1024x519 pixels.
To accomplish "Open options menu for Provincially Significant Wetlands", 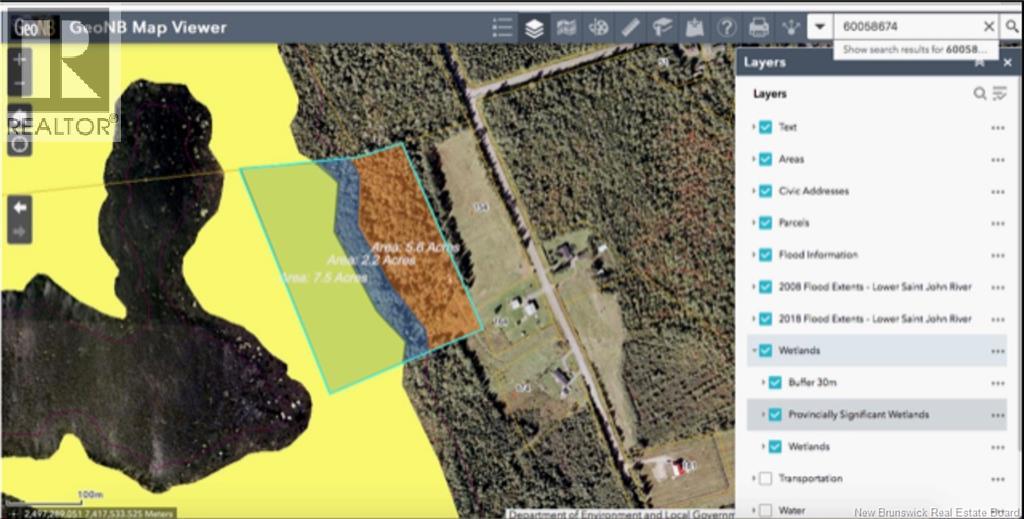I will point(997,415).
